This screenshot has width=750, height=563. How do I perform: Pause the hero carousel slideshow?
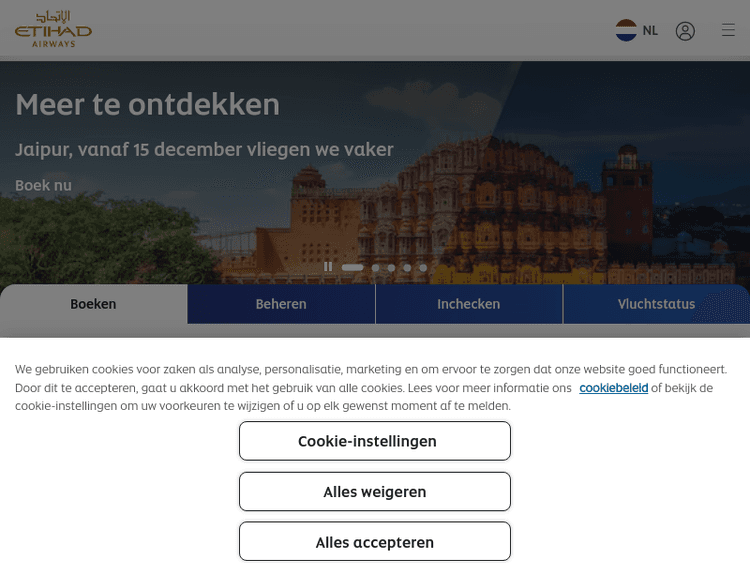(328, 267)
